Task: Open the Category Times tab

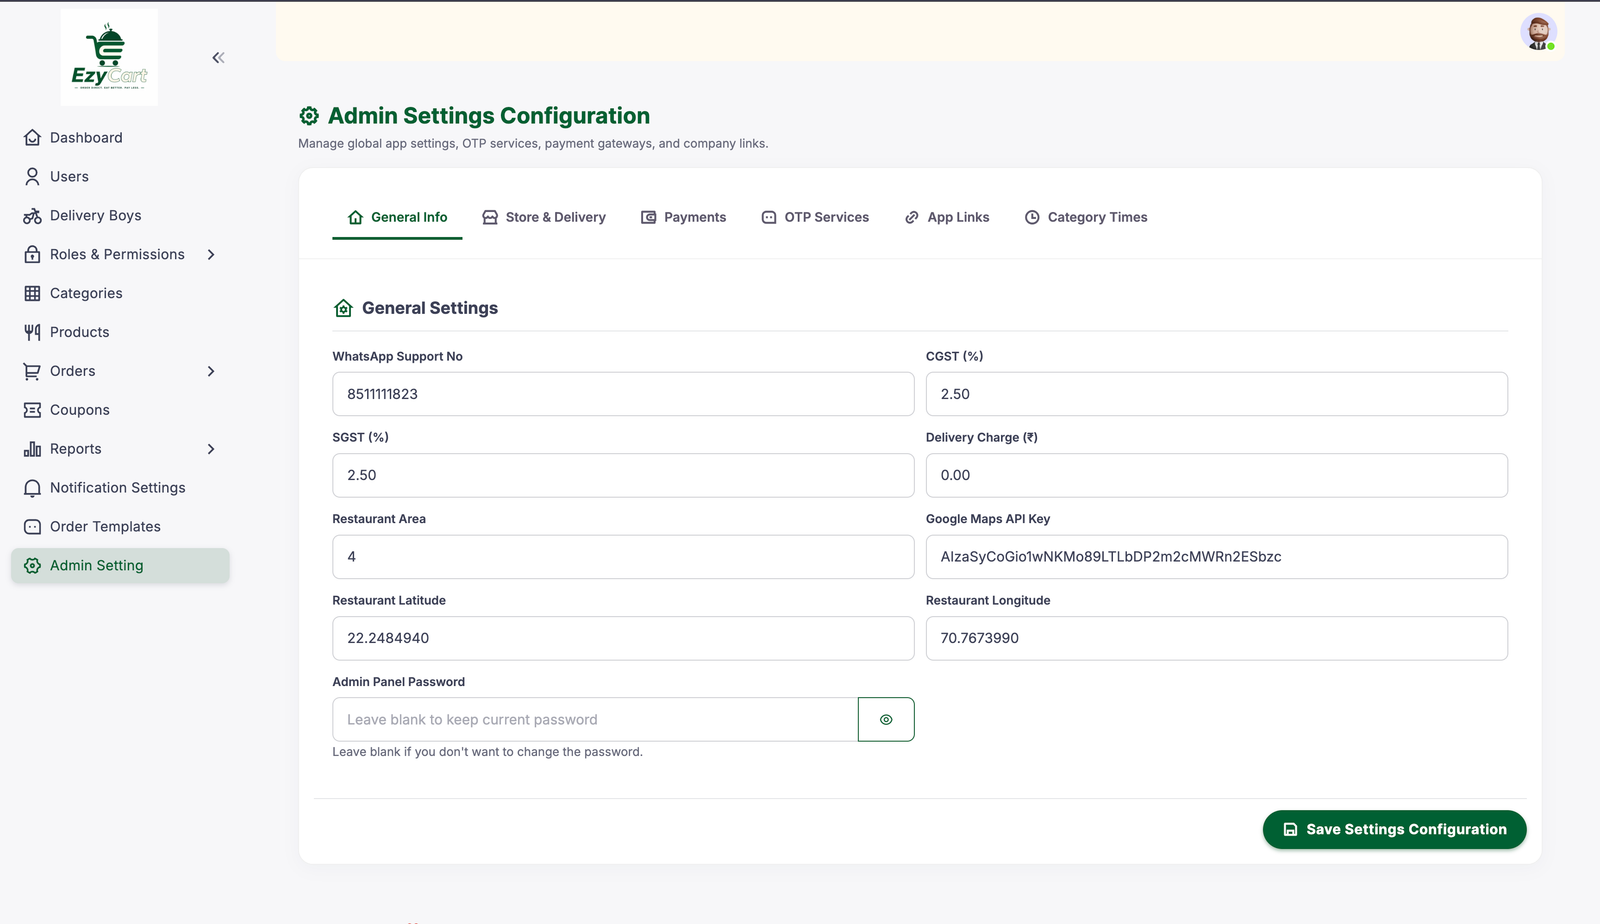Action: point(1086,218)
